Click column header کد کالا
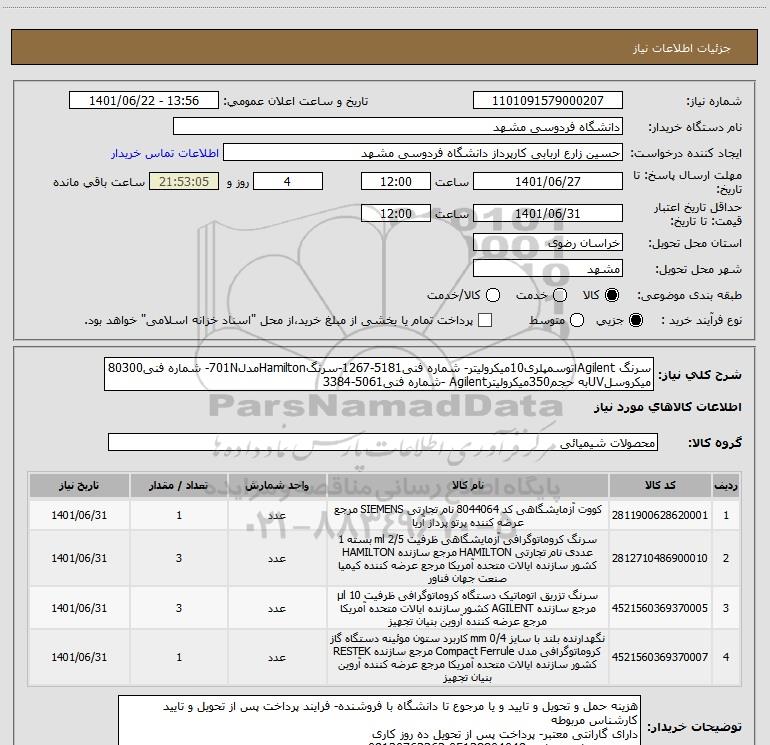 [x=660, y=486]
